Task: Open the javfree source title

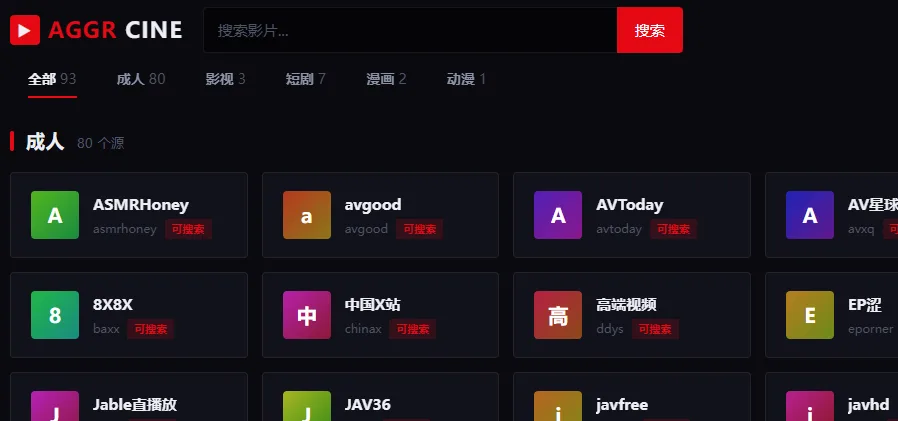Action: coord(622,405)
